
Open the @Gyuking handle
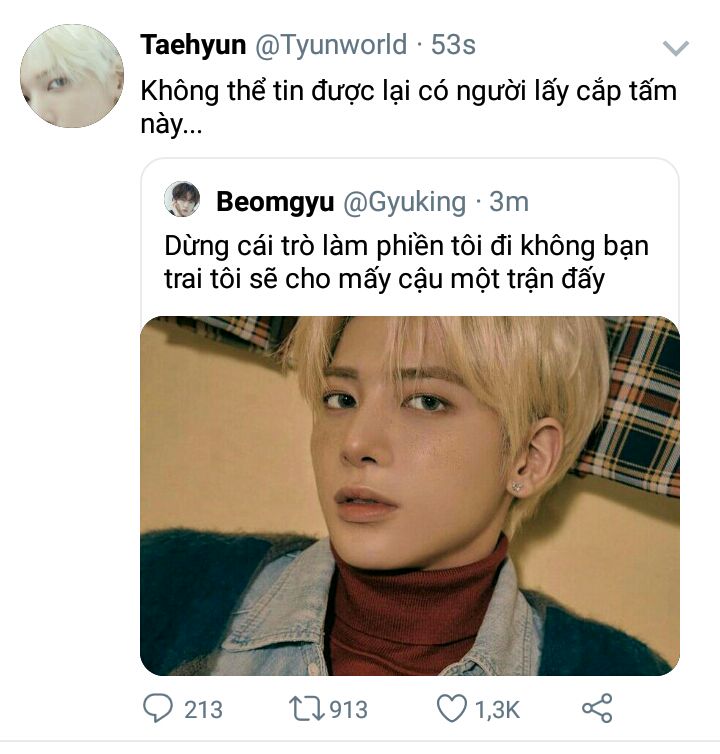[x=404, y=202]
